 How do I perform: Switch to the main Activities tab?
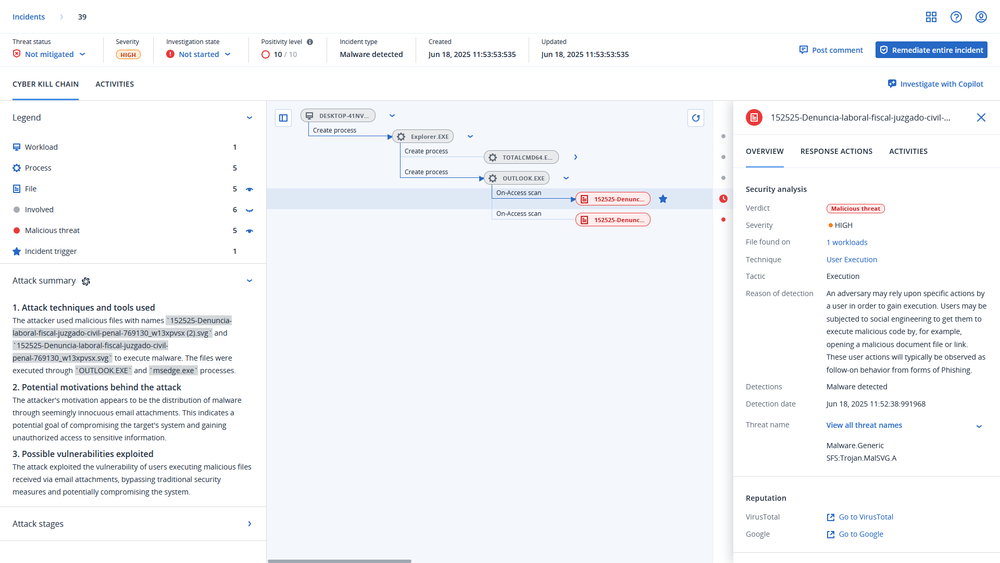(115, 84)
